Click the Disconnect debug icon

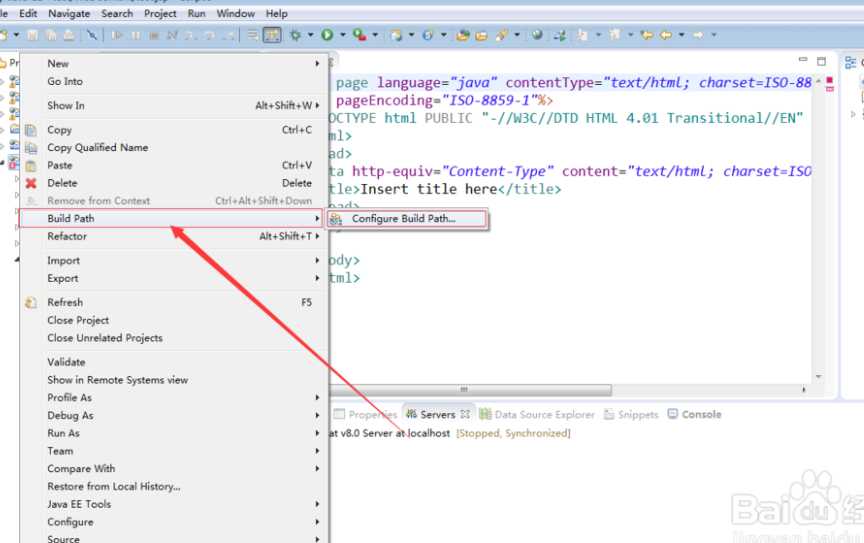tap(172, 35)
